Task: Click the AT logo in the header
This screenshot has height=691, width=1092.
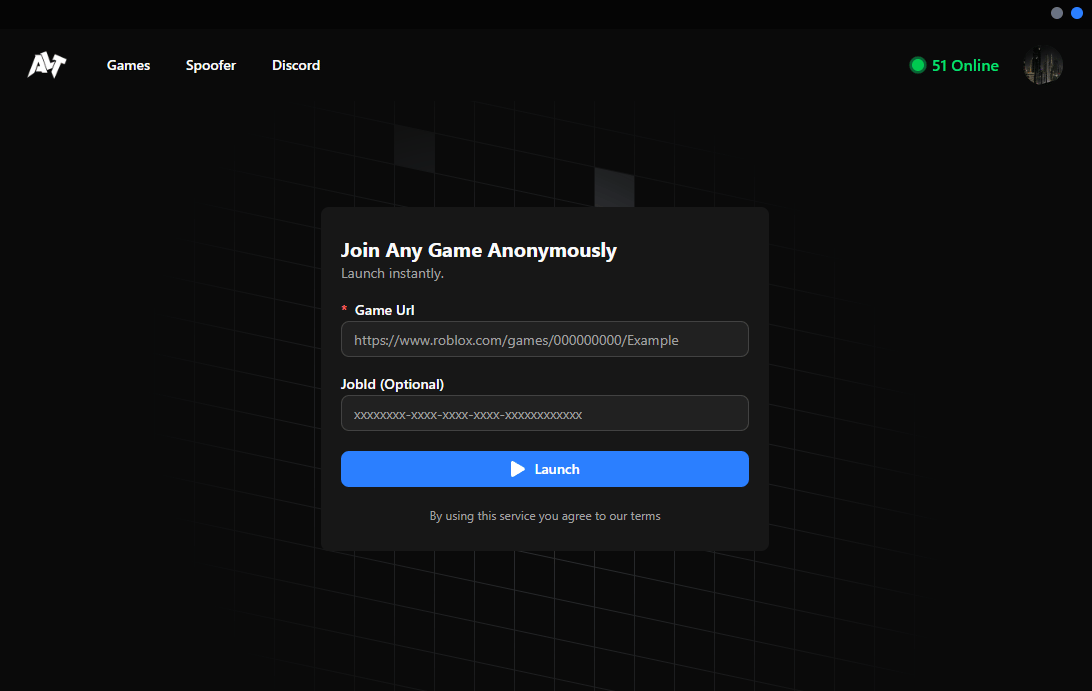Action: pyautogui.click(x=46, y=65)
